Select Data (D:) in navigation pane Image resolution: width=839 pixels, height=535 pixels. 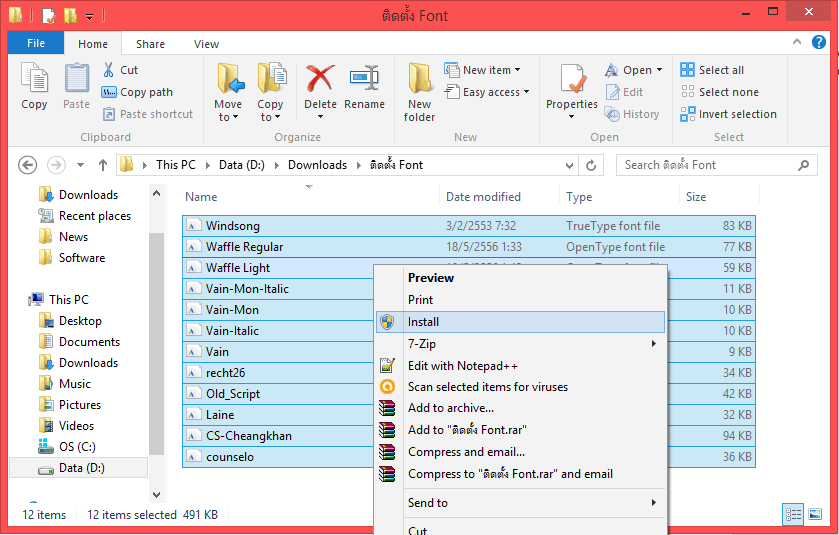81,468
